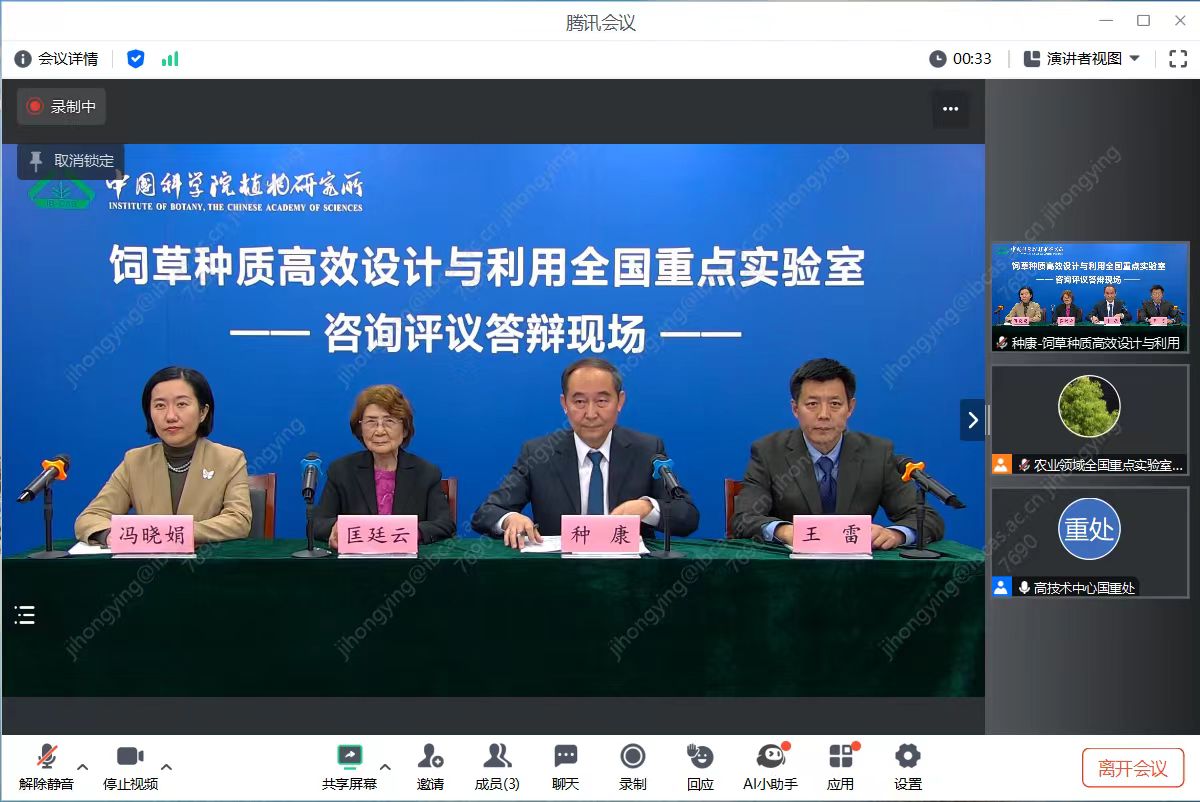
Task: Unpin video with 取消锁定
Action: pos(71,161)
